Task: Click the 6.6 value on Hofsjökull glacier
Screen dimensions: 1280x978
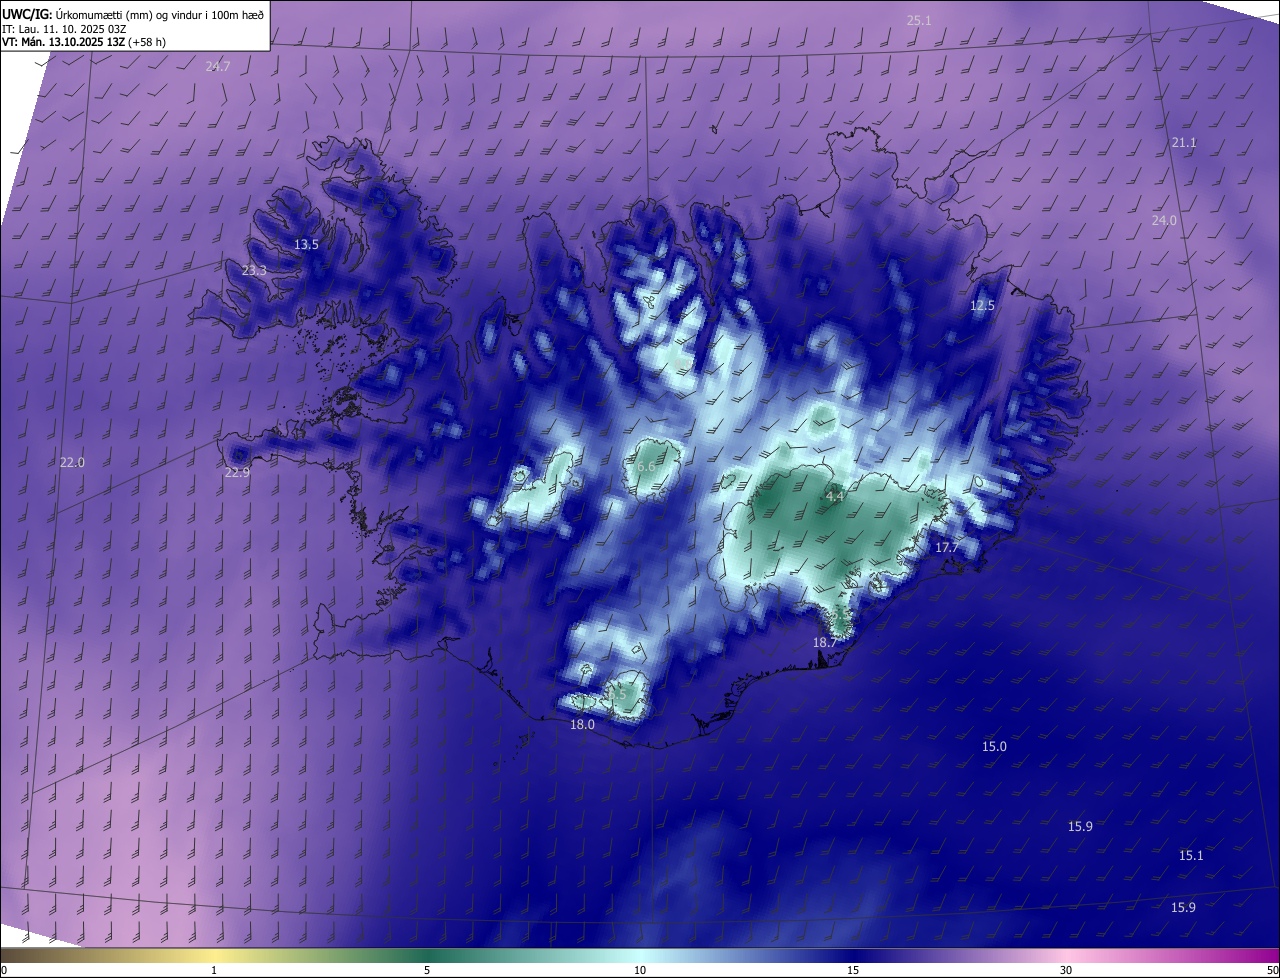Action: (x=646, y=466)
